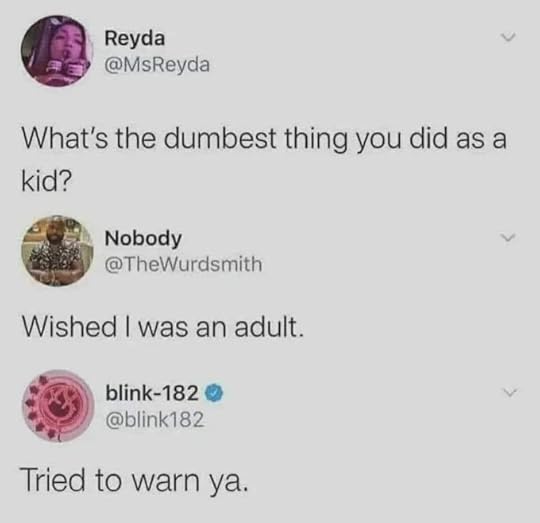This screenshot has height=523, width=540.
Task: Open the @blink182 handle
Action: pos(155,419)
